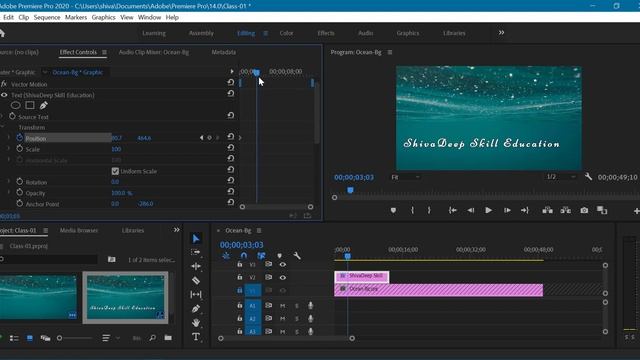Open Media Browser tab
The height and width of the screenshot is (360, 640).
click(79, 230)
